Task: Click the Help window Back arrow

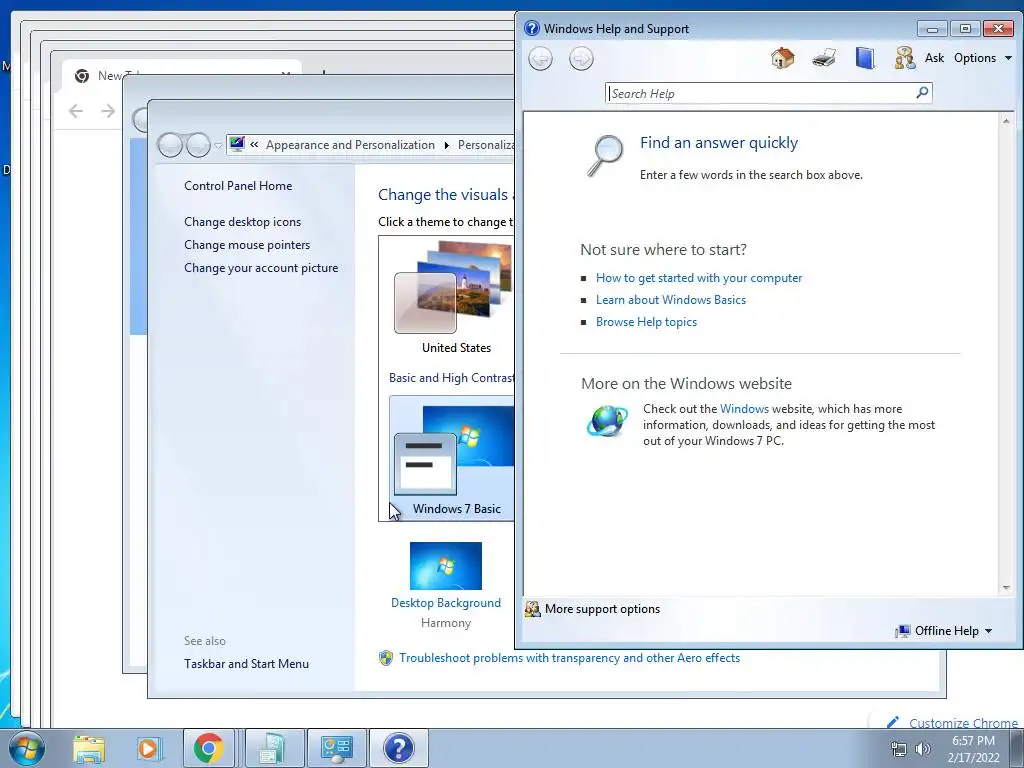Action: (x=540, y=59)
